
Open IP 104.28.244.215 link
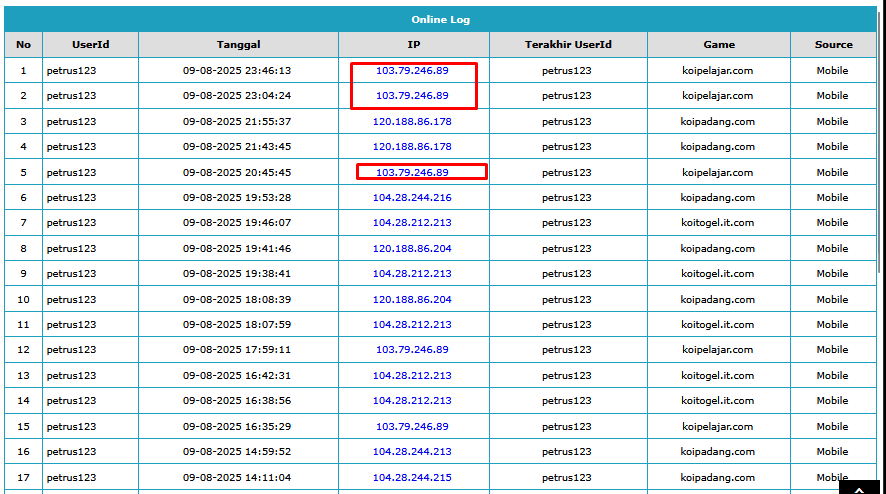(412, 478)
